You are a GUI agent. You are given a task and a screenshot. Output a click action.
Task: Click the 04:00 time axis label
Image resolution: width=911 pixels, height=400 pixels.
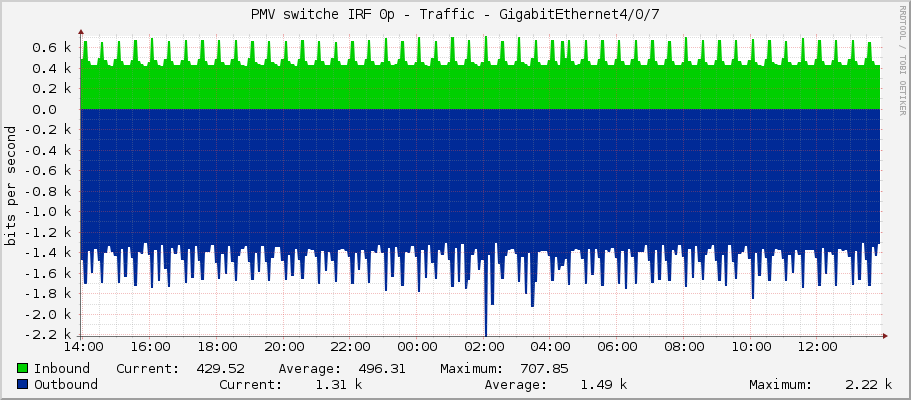pos(551,347)
